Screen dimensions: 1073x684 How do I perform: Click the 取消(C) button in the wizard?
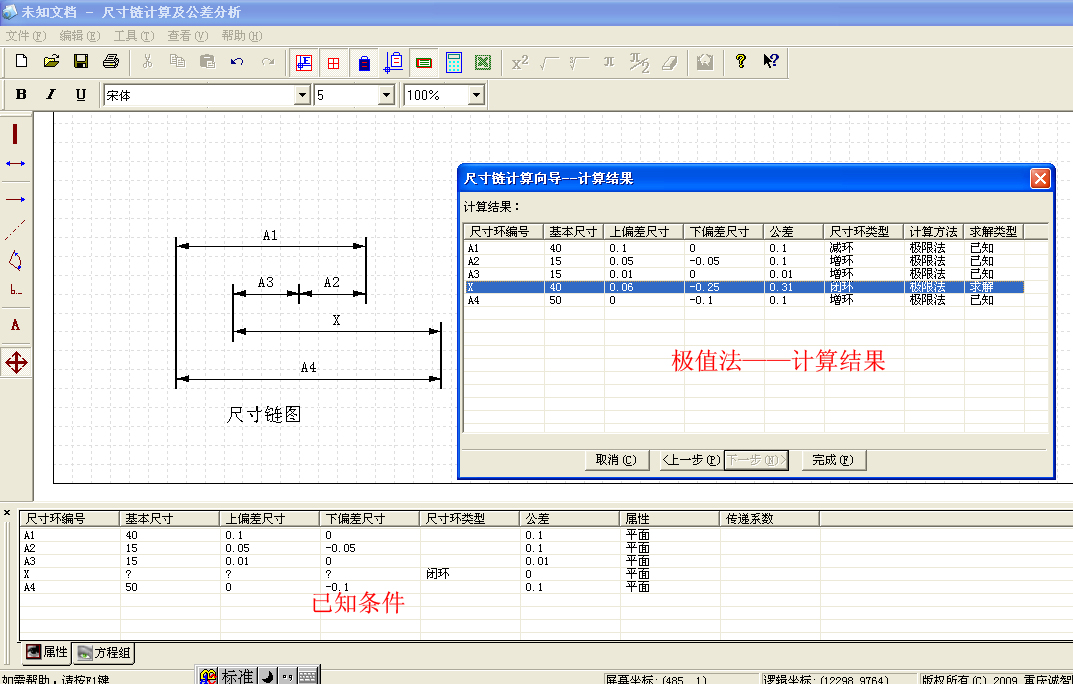coord(616,460)
